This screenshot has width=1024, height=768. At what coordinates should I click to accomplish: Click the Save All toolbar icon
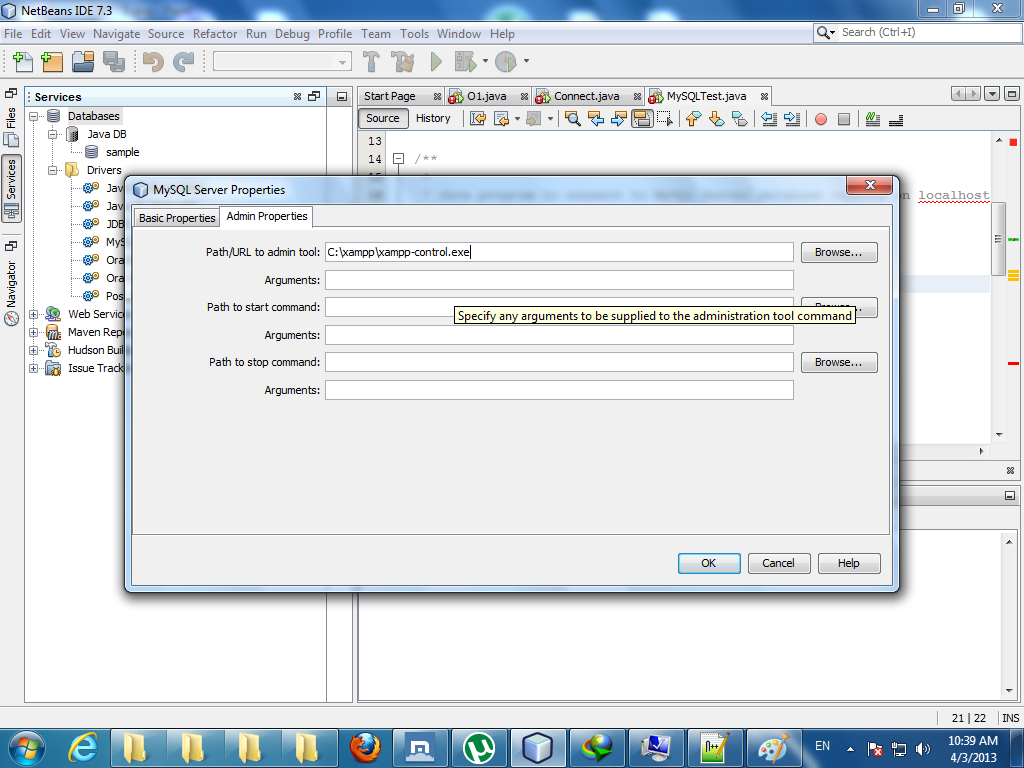point(114,62)
